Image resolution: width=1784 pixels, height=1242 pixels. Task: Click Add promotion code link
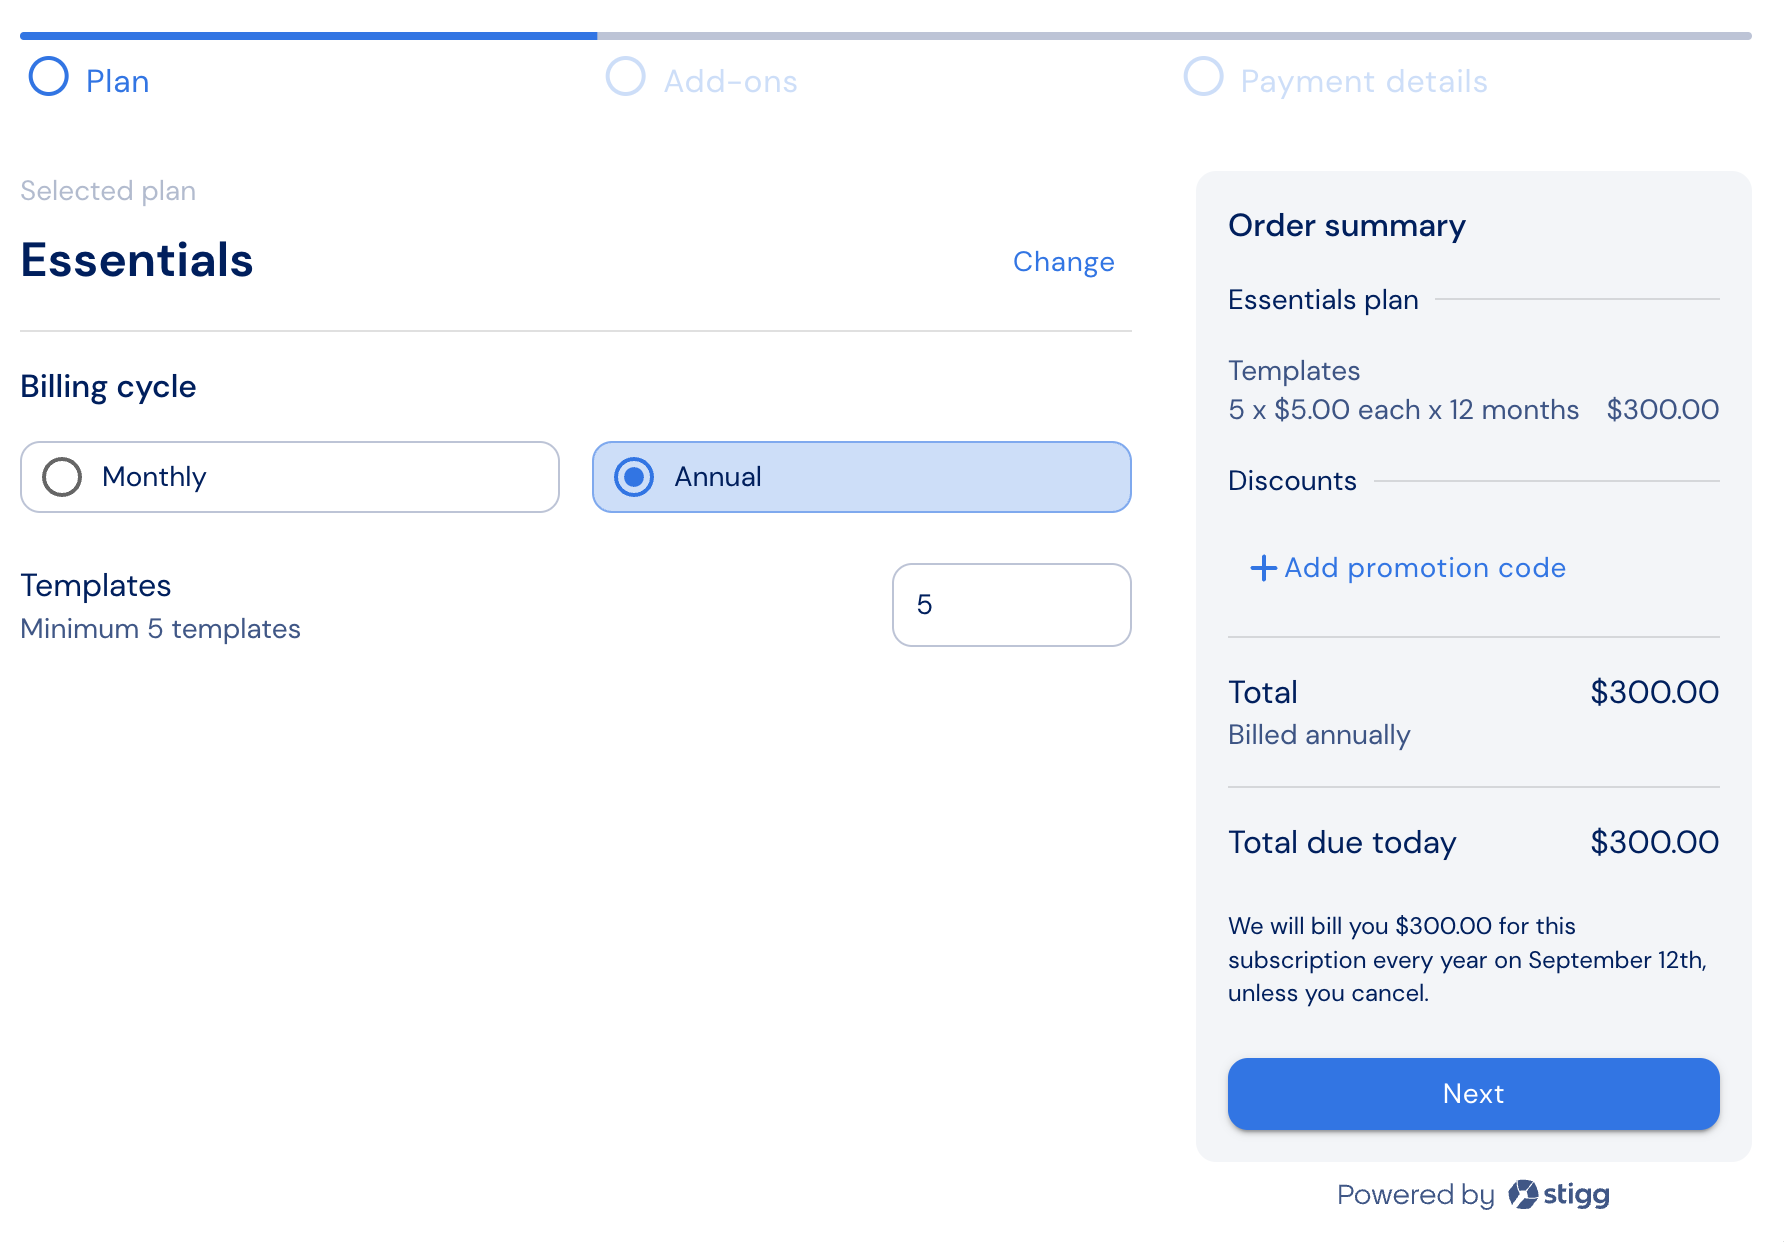(x=1408, y=568)
